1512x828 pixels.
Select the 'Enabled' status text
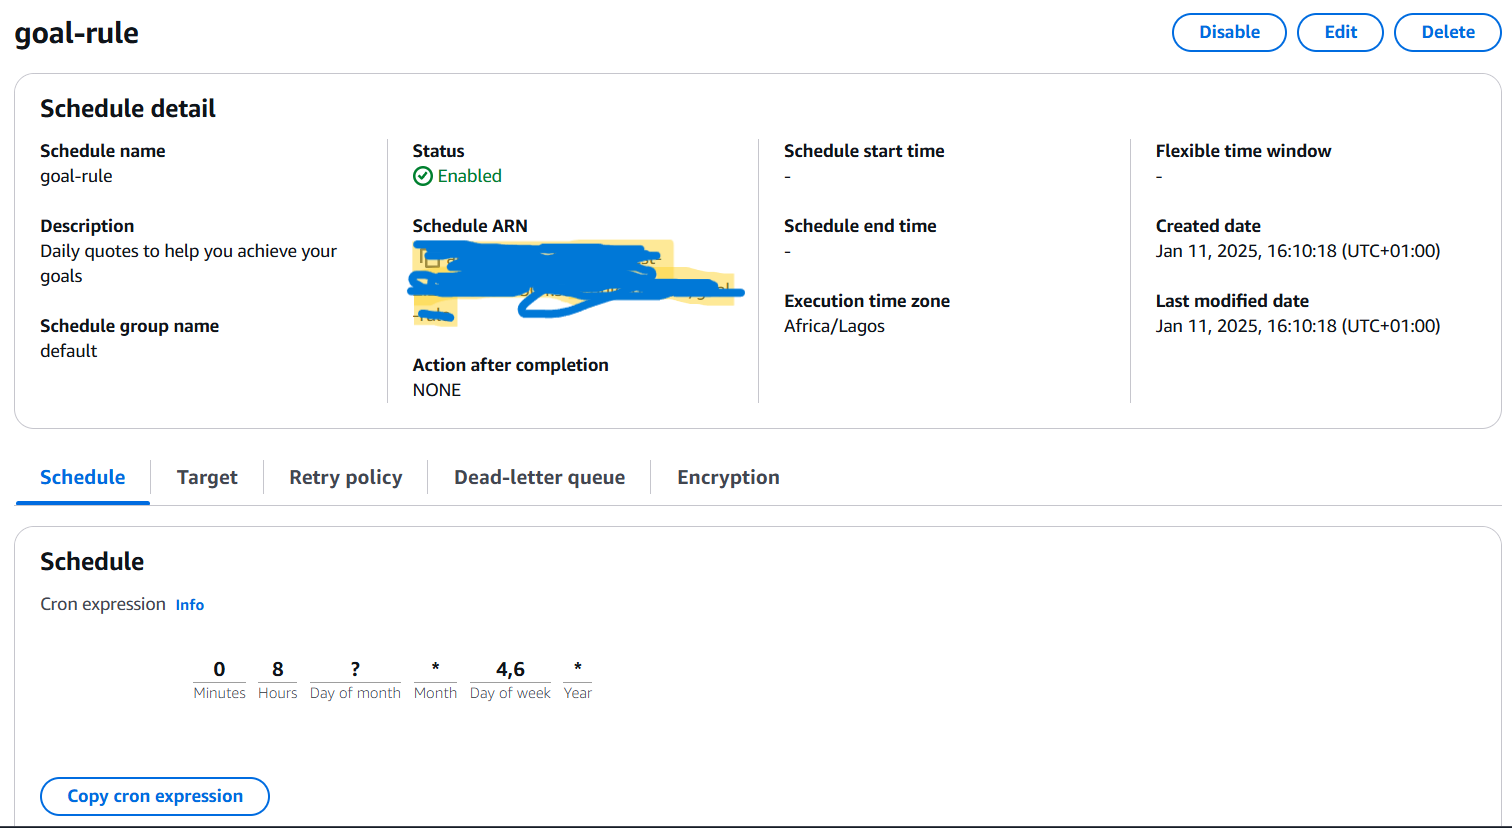470,176
